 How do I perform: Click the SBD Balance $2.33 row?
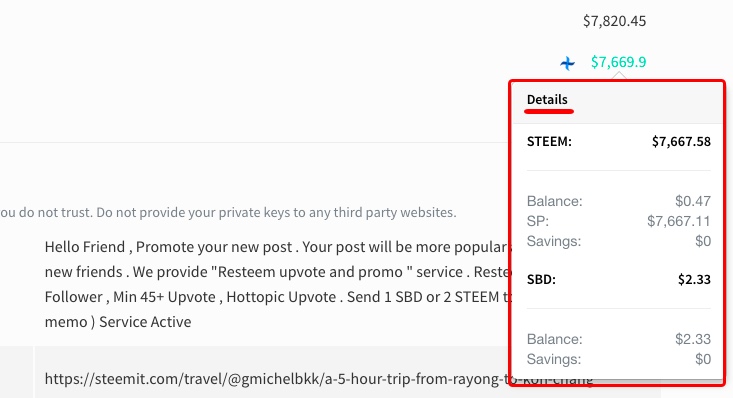point(618,339)
